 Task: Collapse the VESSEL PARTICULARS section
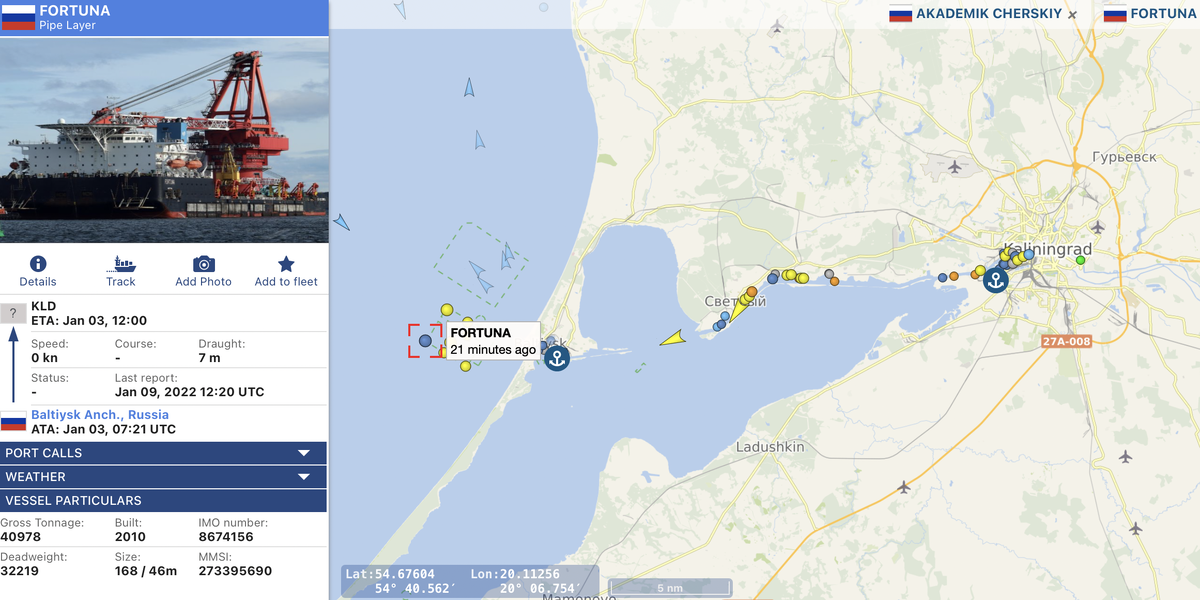click(x=163, y=500)
